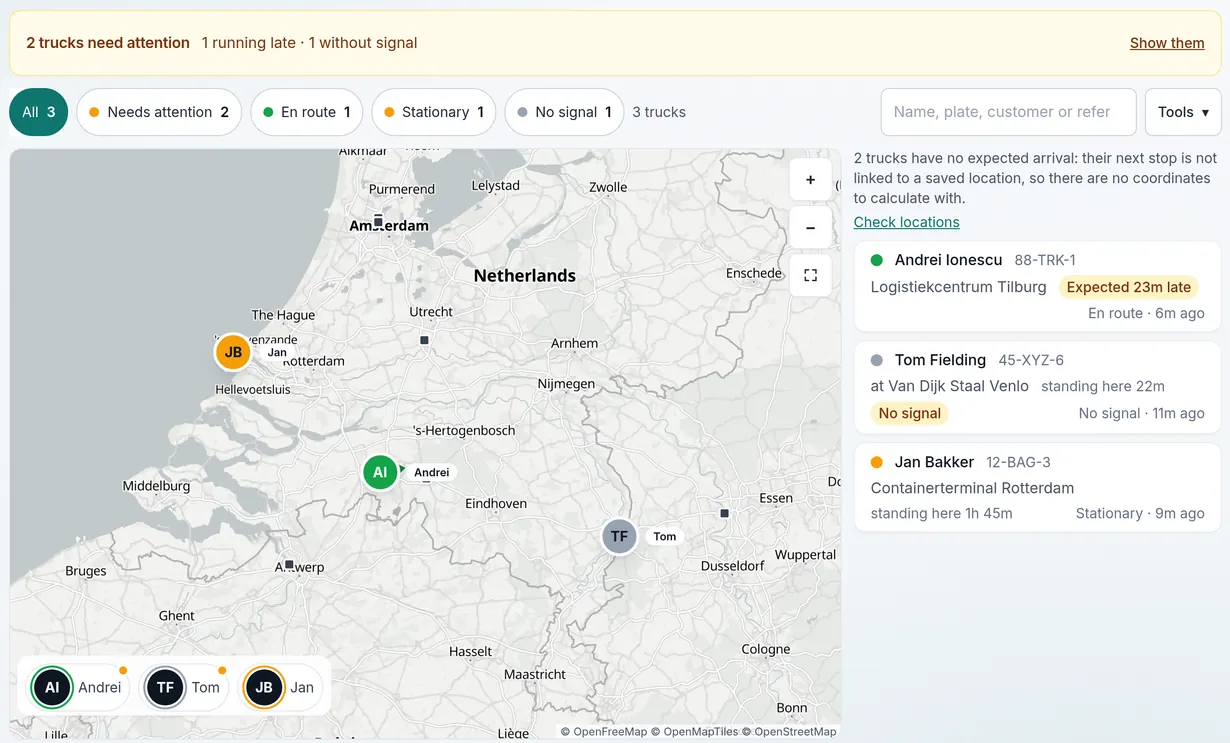Click 'standing here 22m' text
The image size is (1230, 743).
point(1102,386)
